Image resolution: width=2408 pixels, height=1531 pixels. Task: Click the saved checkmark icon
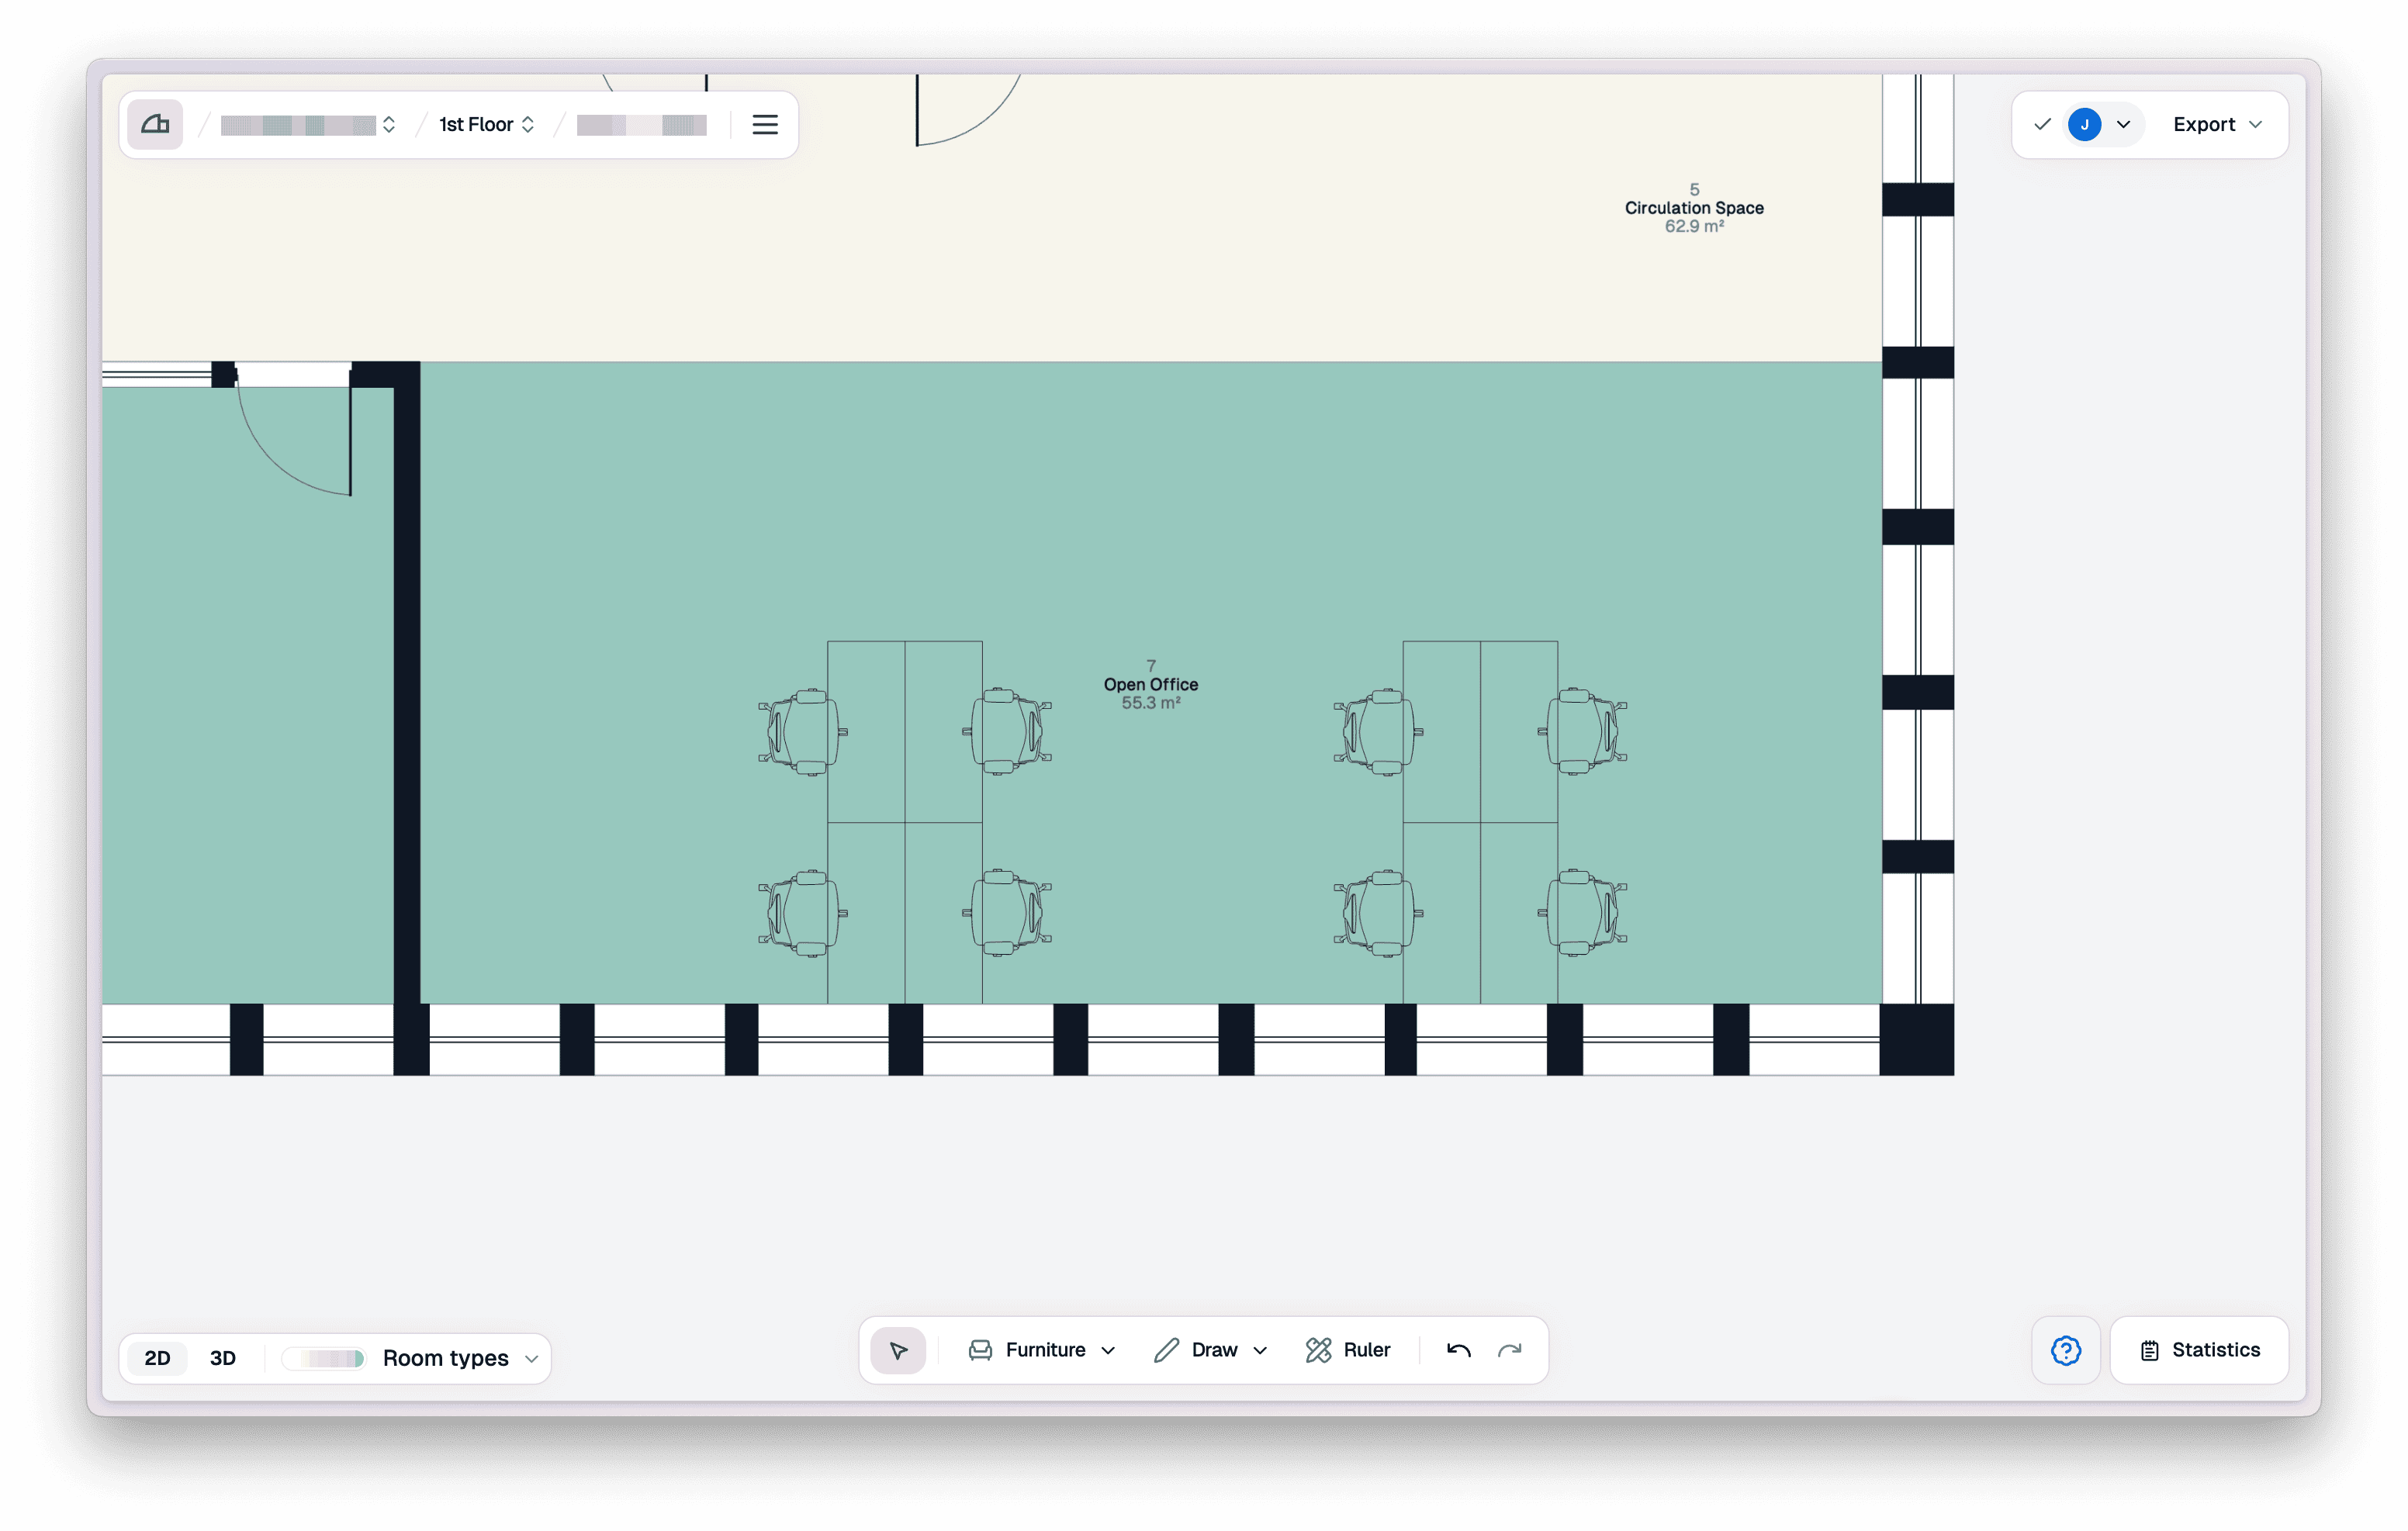(x=2042, y=124)
